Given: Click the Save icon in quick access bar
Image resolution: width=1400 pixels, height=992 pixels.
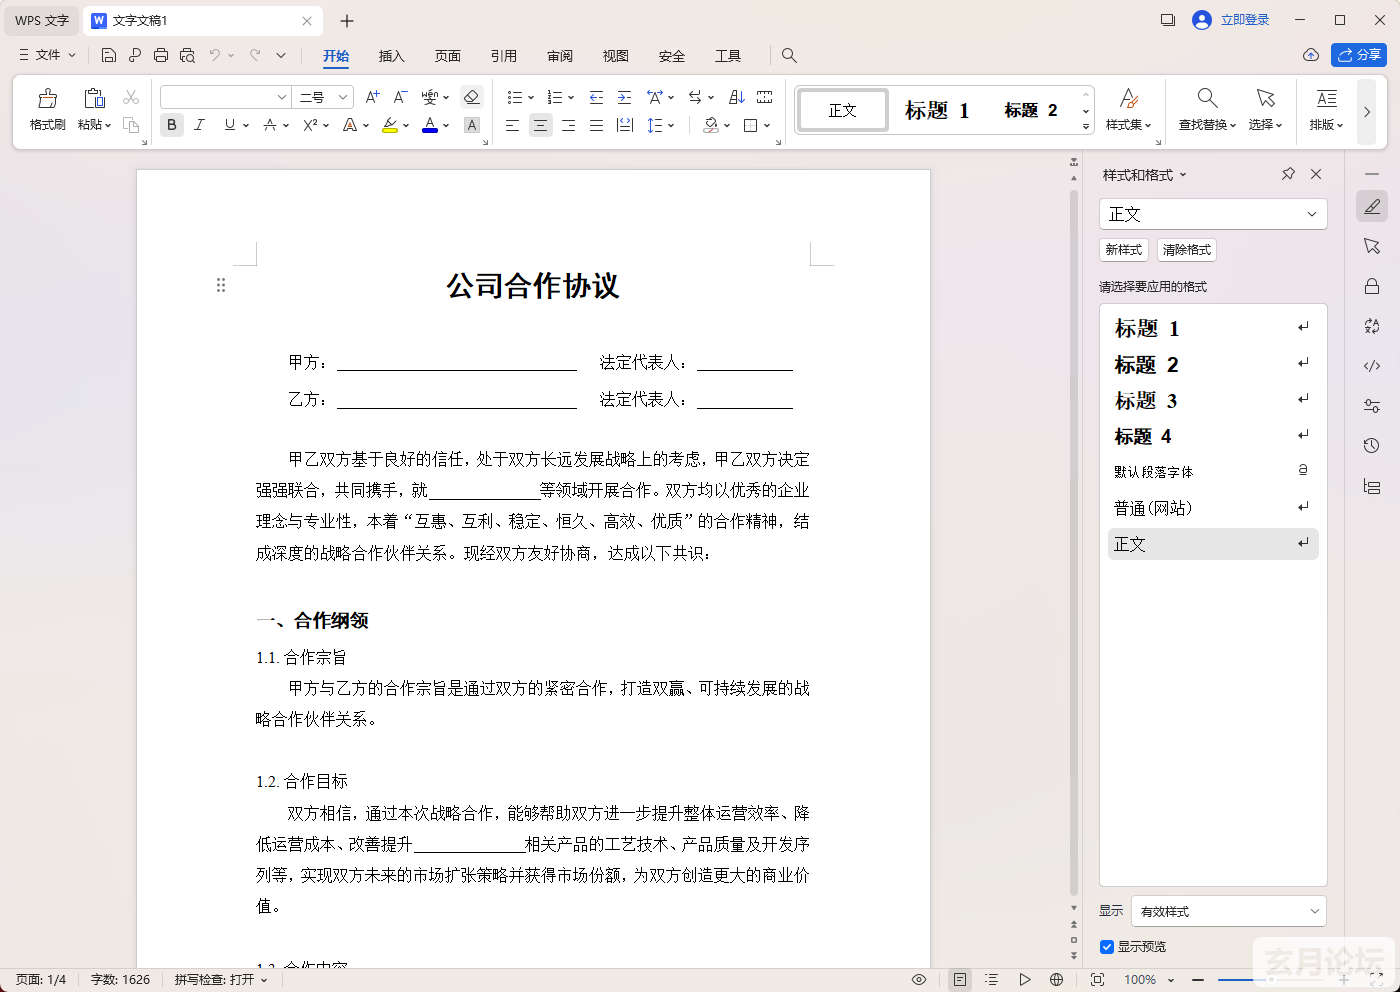Looking at the screenshot, I should tap(109, 55).
